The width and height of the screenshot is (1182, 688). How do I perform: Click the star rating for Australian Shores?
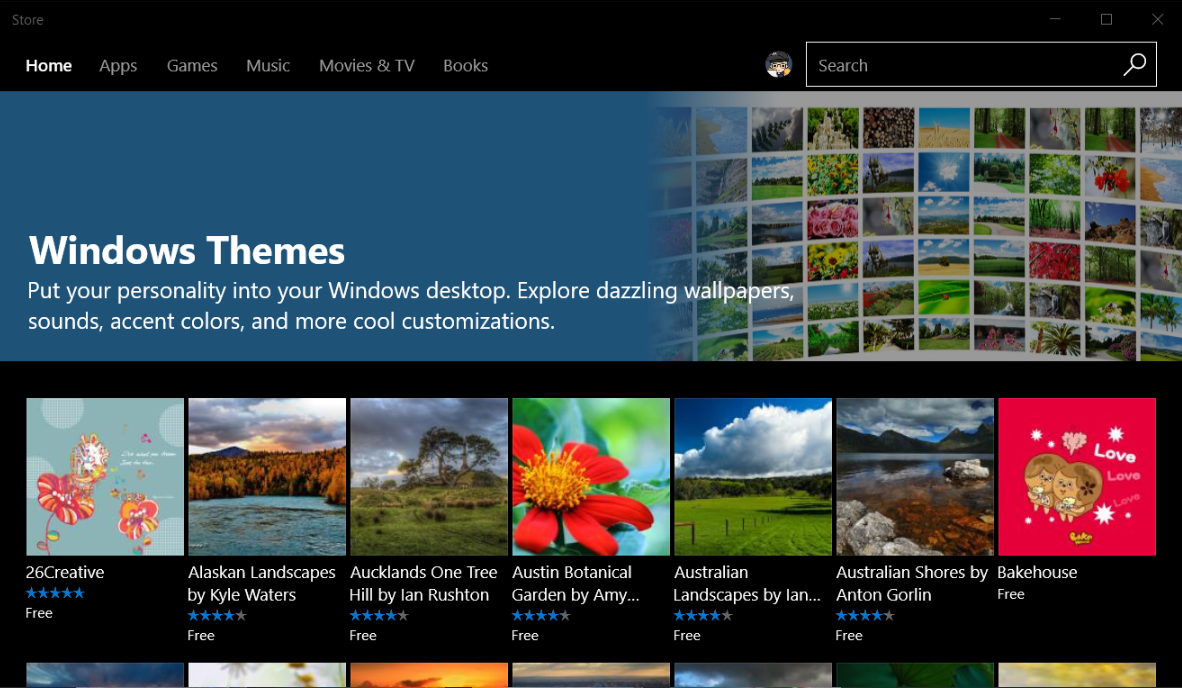coord(865,616)
